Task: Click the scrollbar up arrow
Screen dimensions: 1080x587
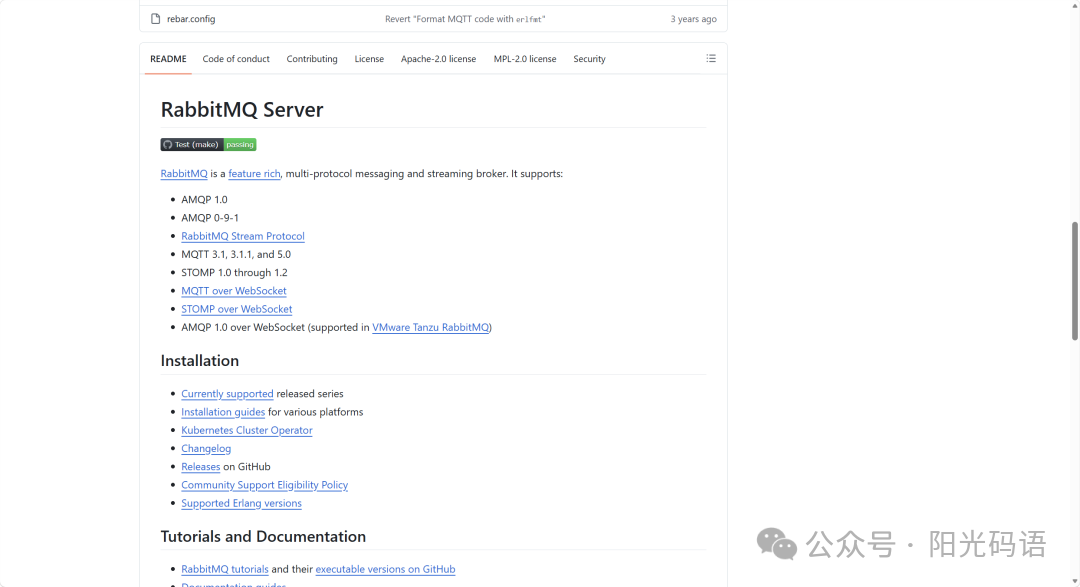Action: pyautogui.click(x=1074, y=5)
